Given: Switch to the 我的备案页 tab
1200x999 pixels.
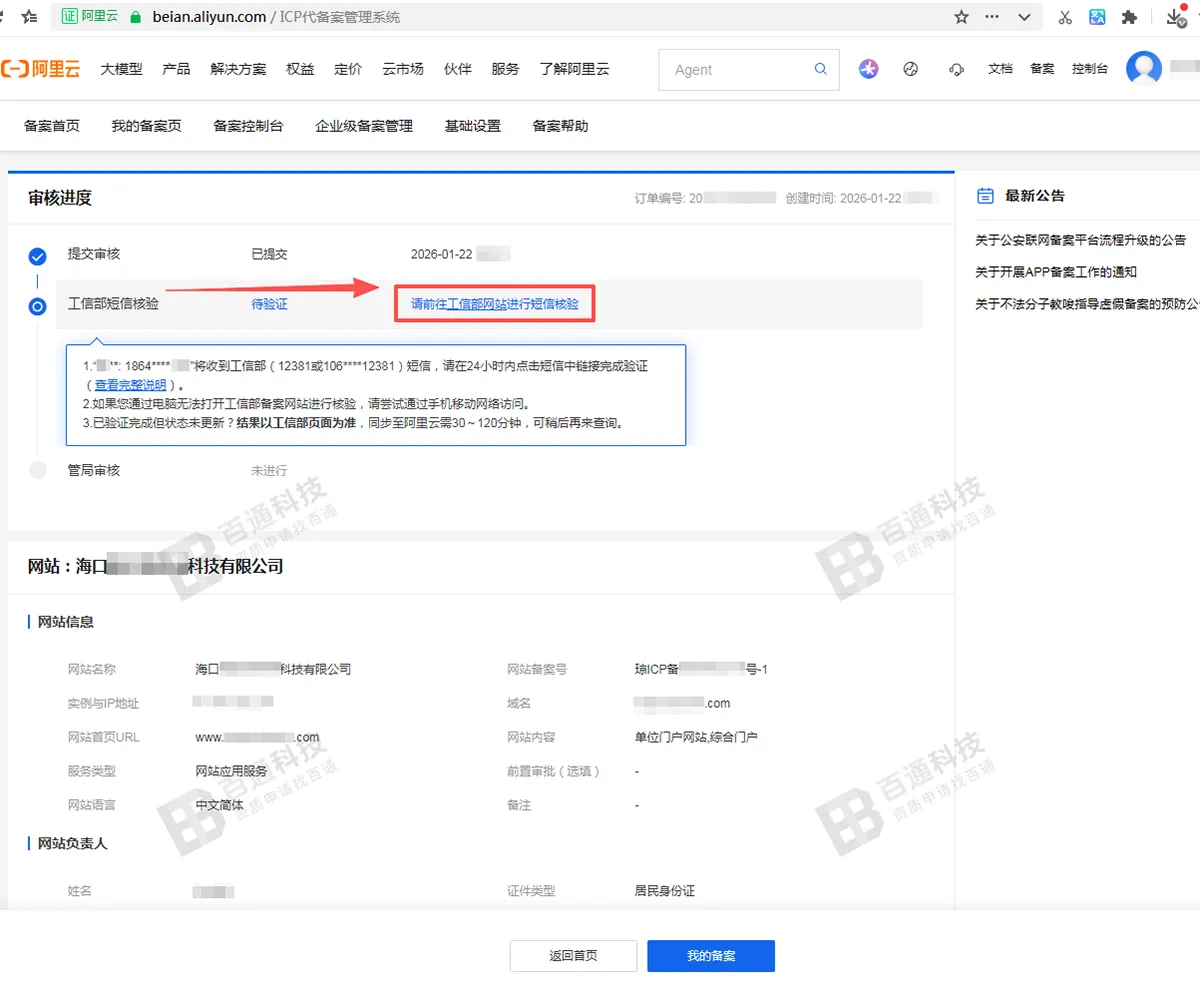Looking at the screenshot, I should (x=146, y=126).
